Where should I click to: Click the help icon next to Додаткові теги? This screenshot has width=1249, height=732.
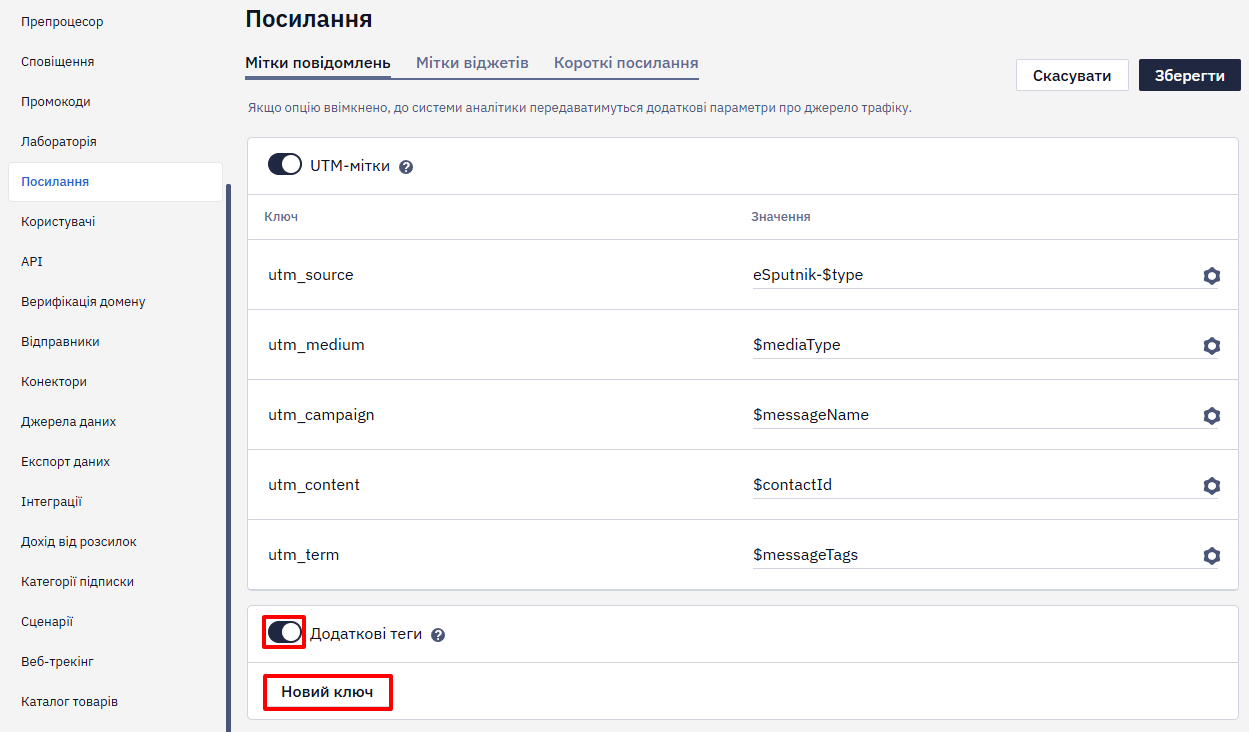click(x=438, y=635)
